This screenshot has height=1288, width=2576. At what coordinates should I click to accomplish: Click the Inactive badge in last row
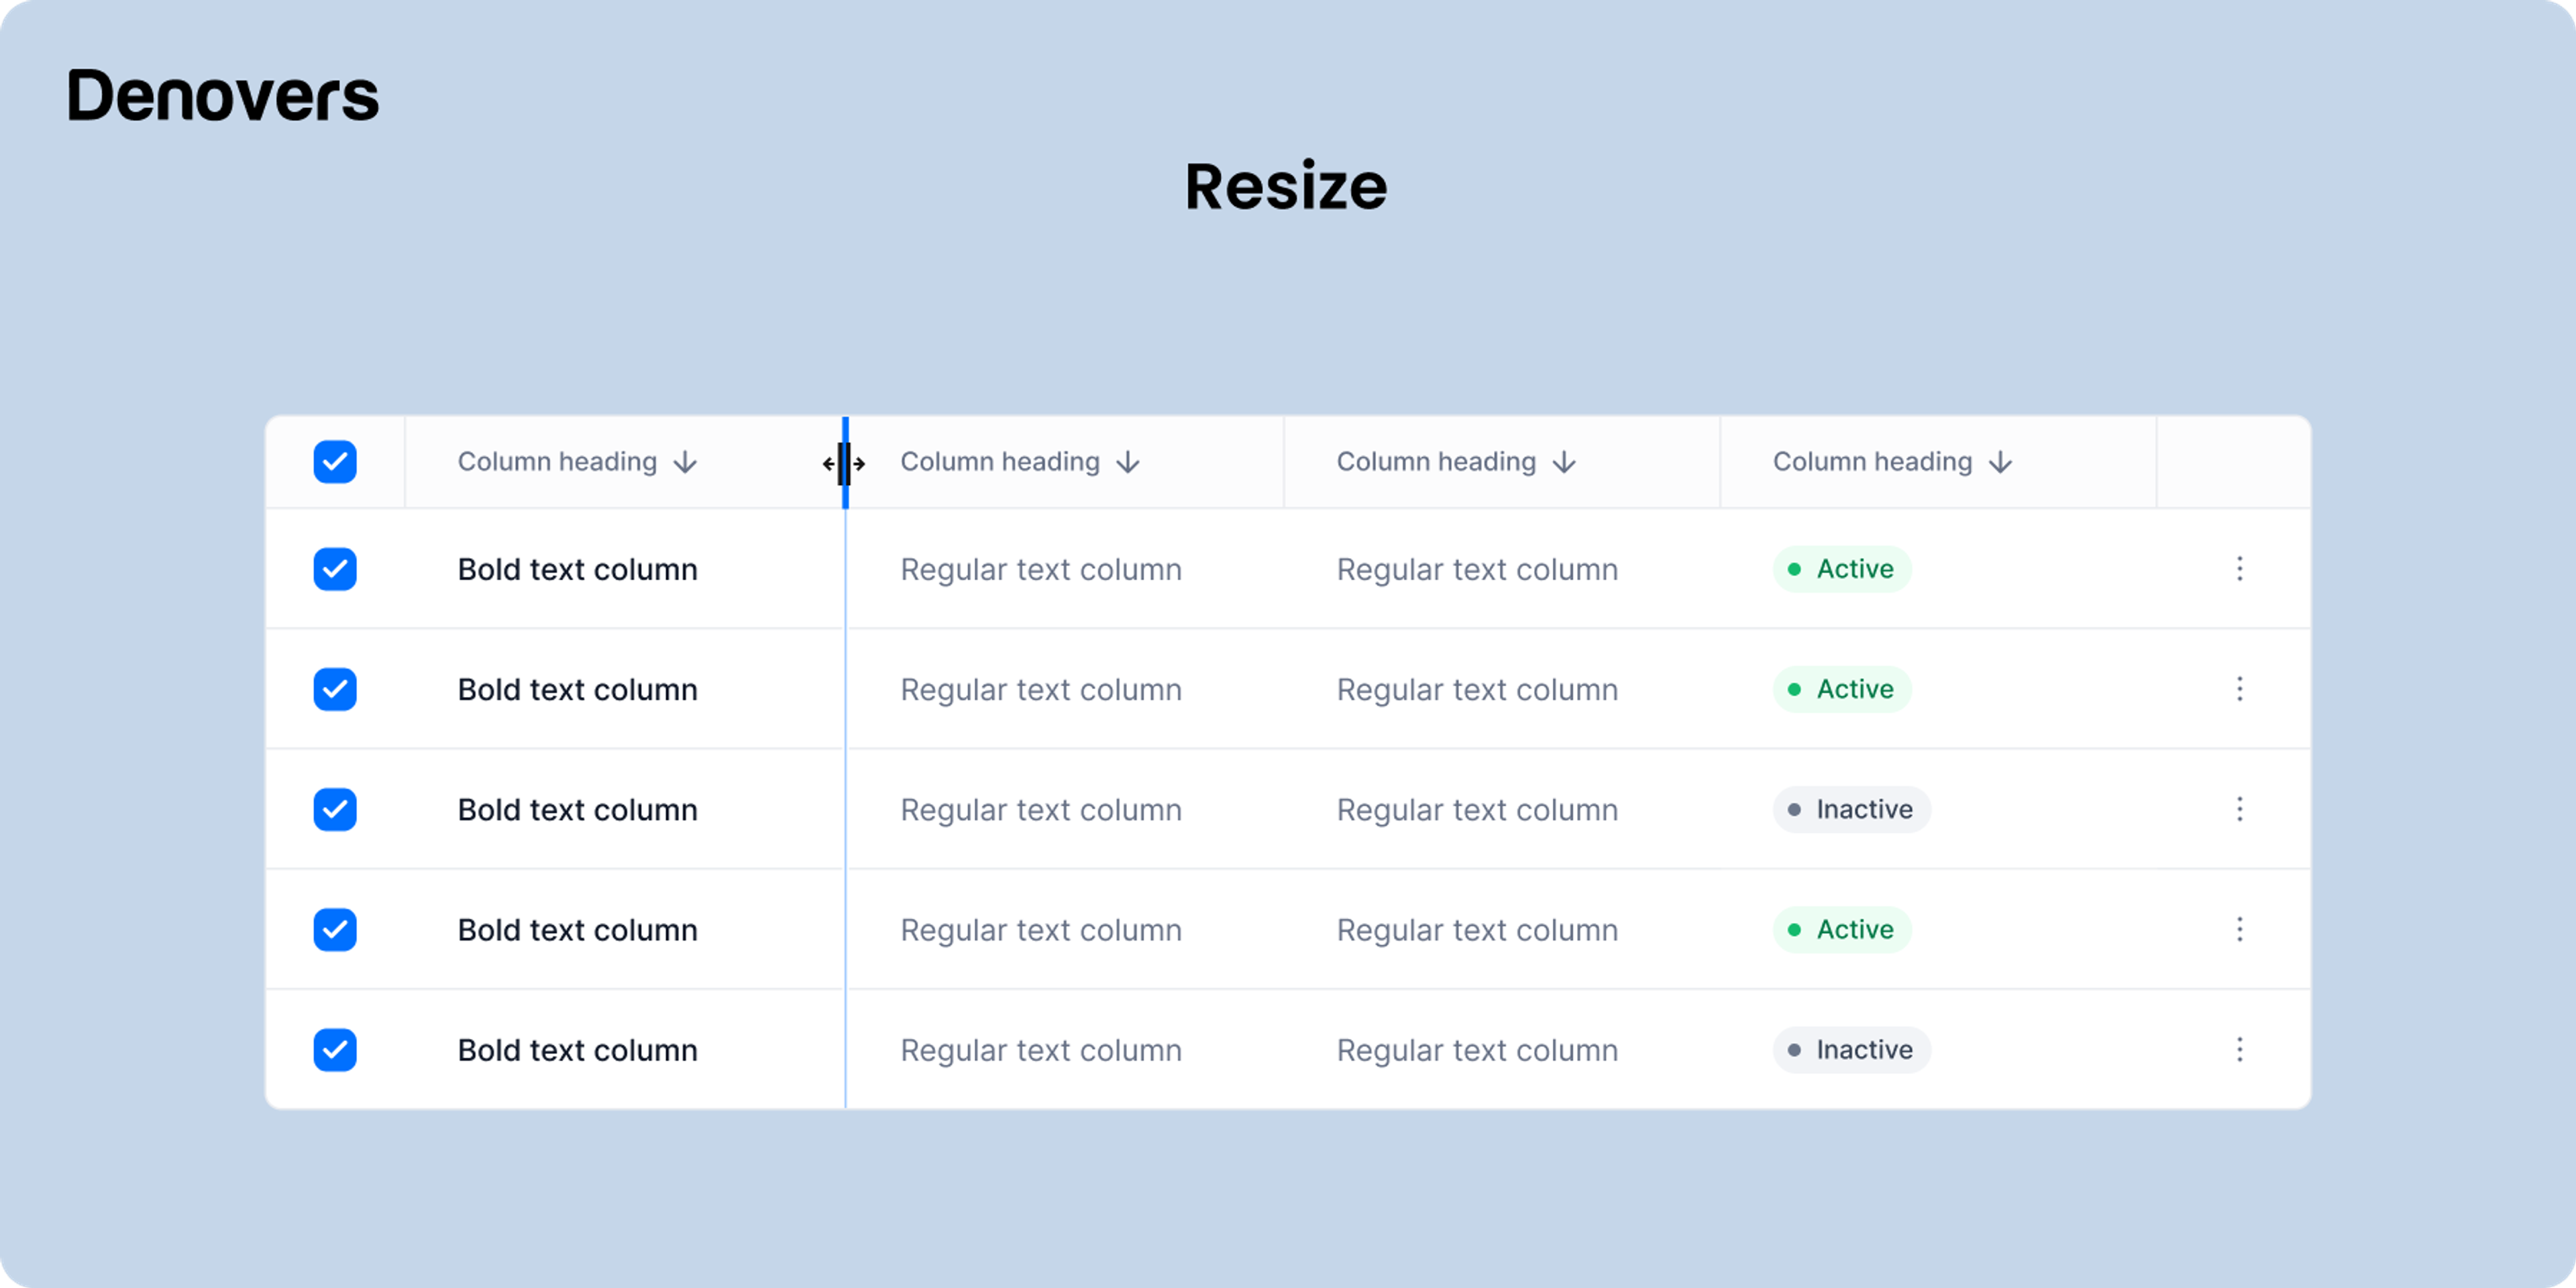[1852, 1049]
